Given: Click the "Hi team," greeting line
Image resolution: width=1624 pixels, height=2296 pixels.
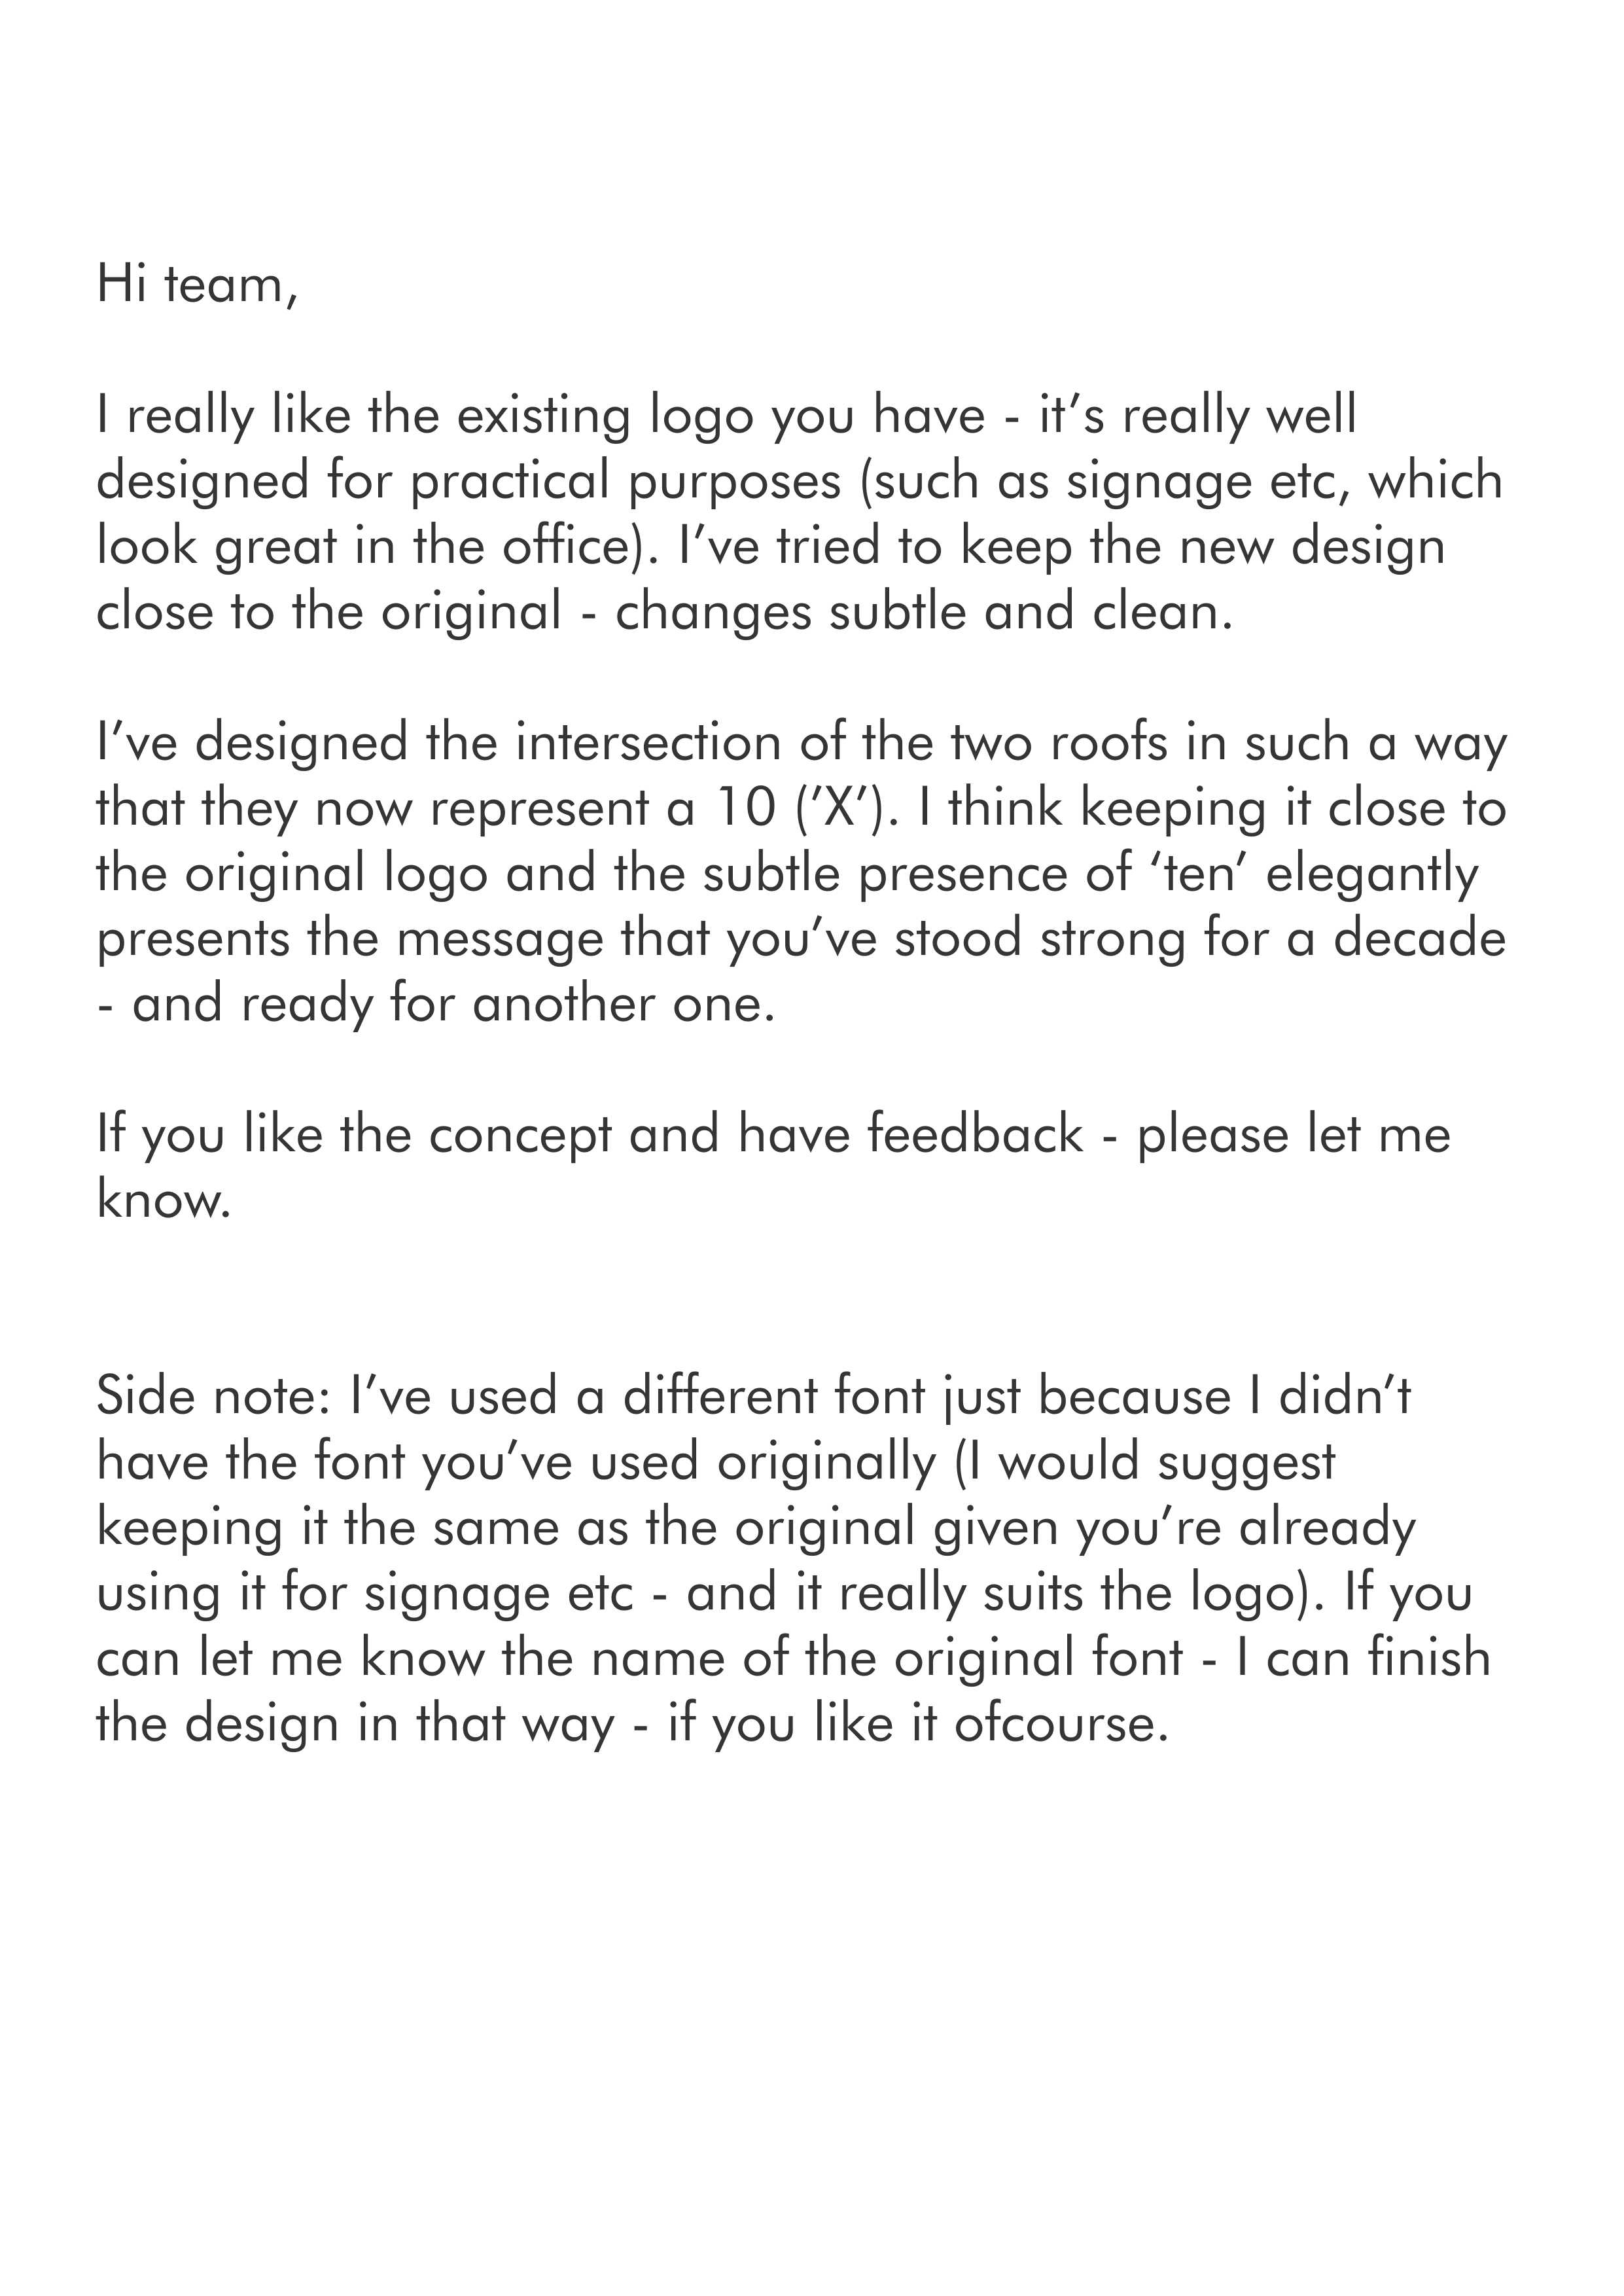Looking at the screenshot, I should click(197, 285).
